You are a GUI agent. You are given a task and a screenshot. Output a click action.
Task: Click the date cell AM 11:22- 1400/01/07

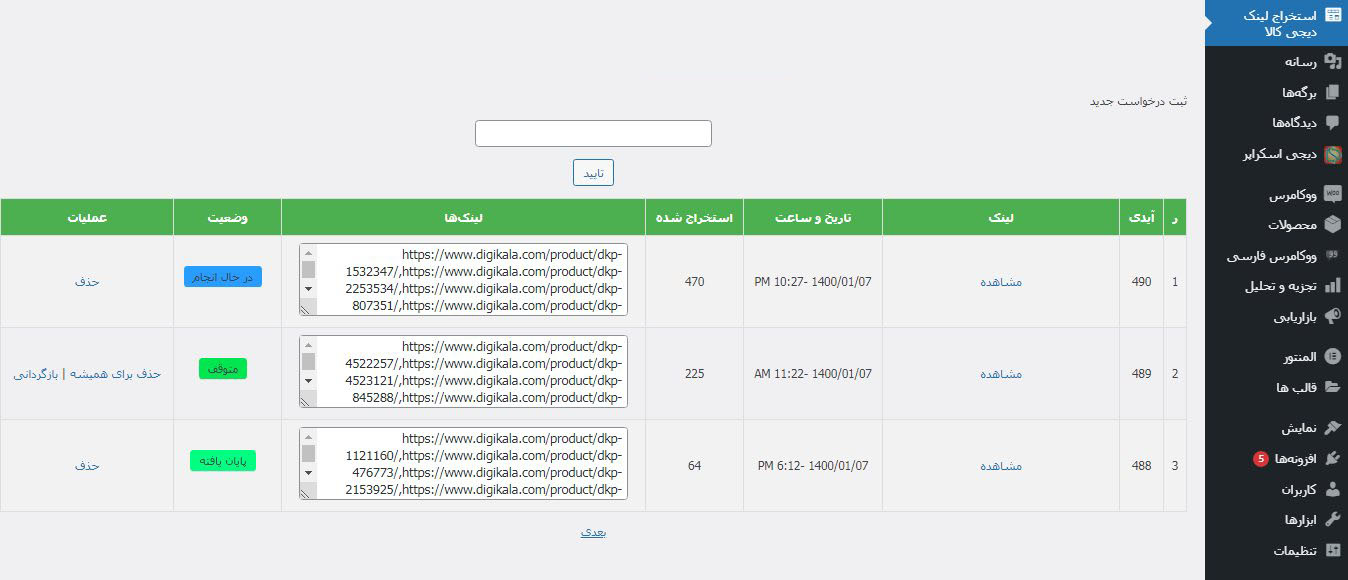[x=813, y=374]
